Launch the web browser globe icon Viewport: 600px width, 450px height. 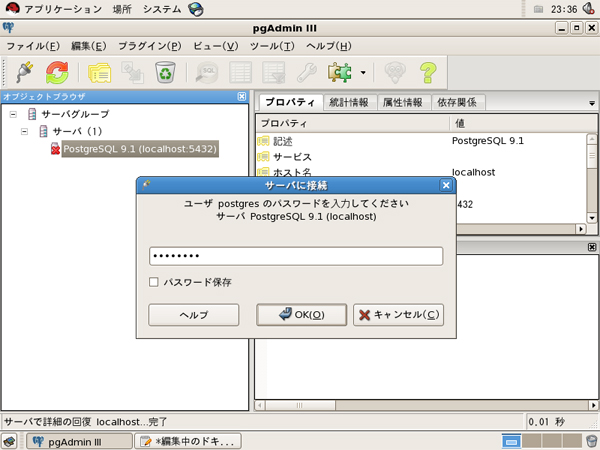coord(196,9)
